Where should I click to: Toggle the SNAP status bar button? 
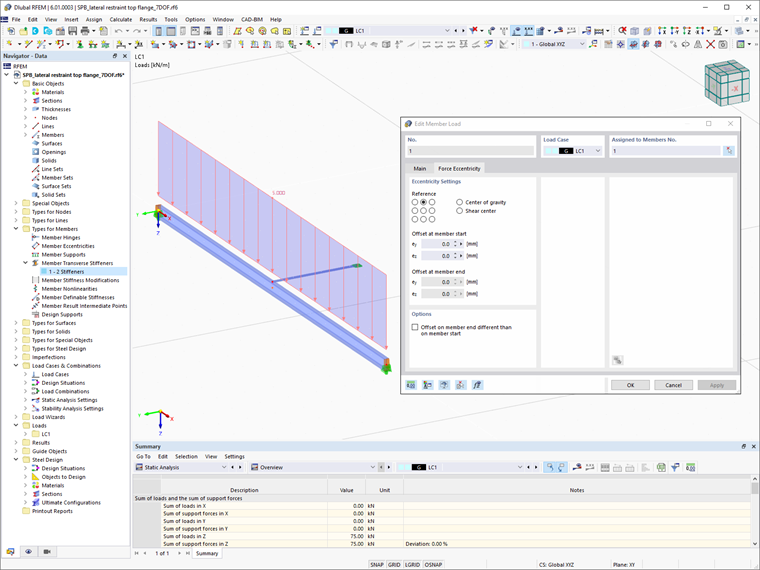377,565
